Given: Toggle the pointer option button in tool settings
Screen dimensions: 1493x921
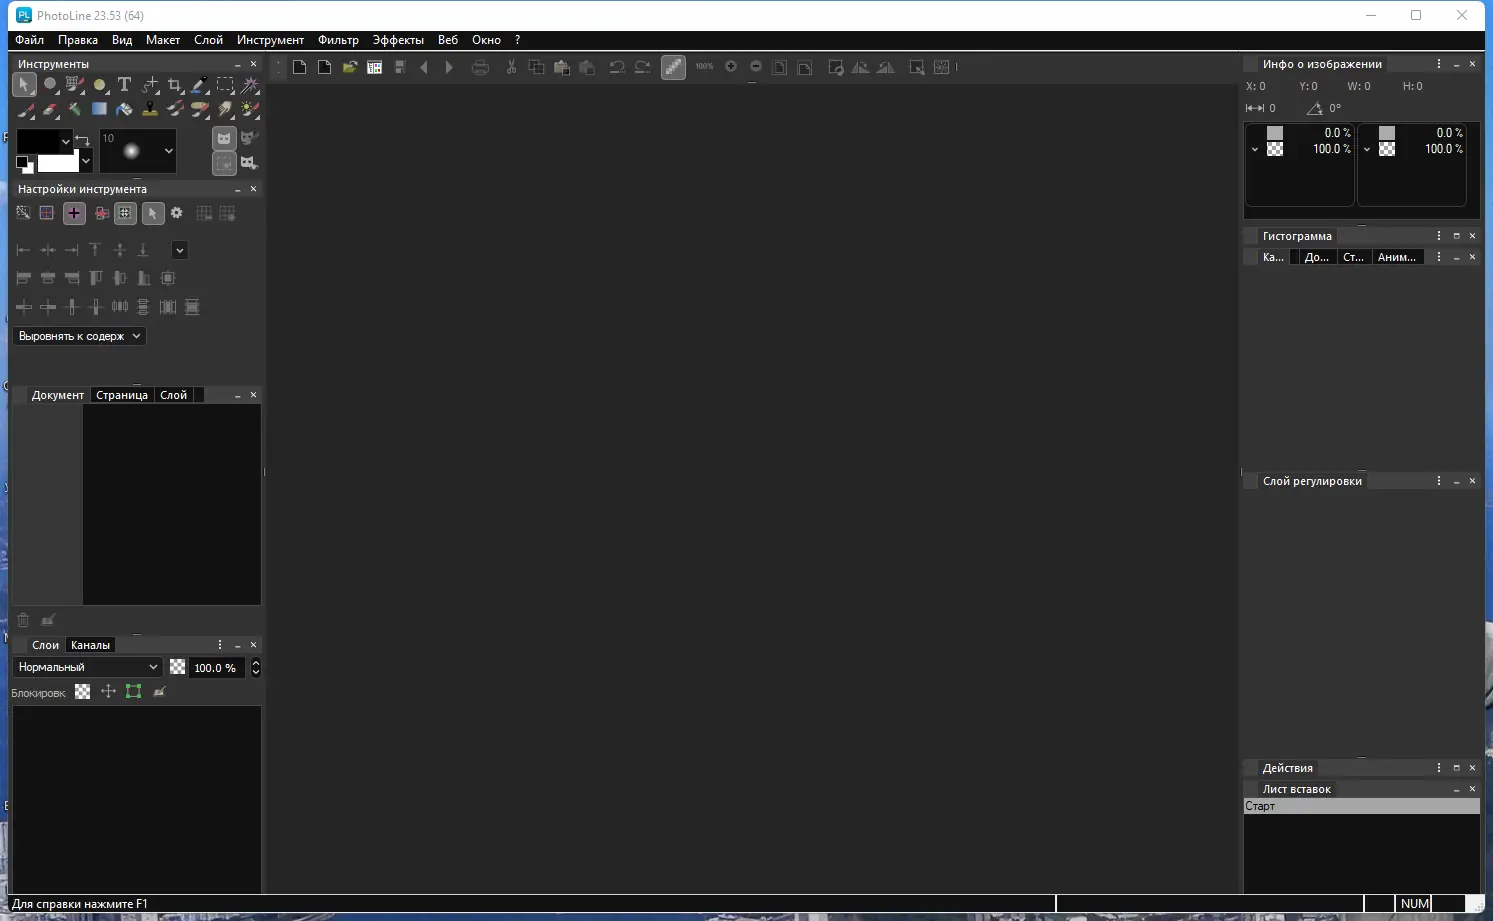Looking at the screenshot, I should pos(152,213).
